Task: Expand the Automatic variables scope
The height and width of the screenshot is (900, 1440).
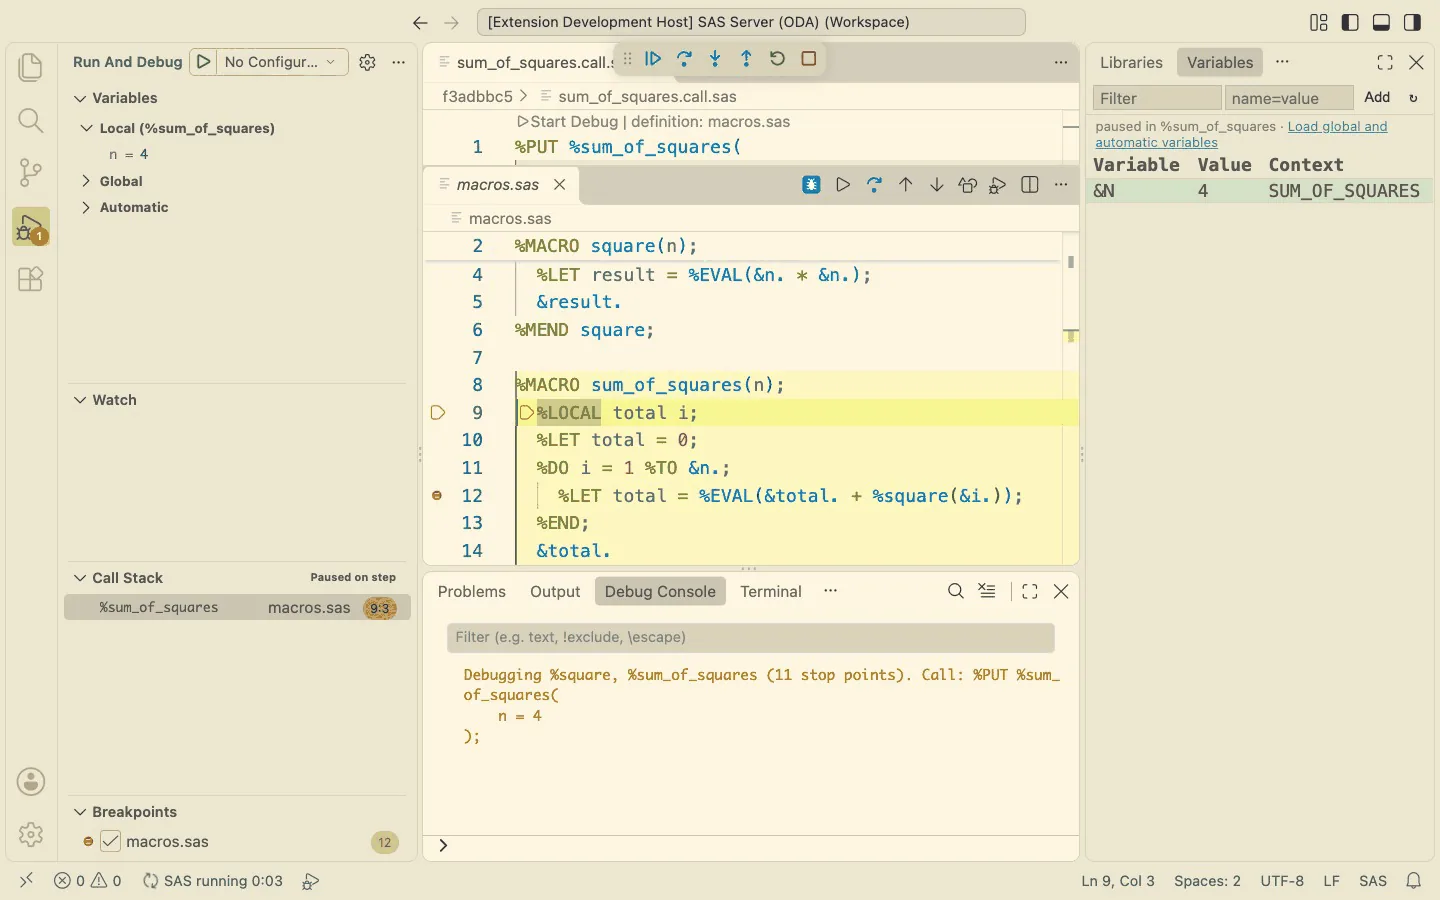Action: tap(86, 207)
